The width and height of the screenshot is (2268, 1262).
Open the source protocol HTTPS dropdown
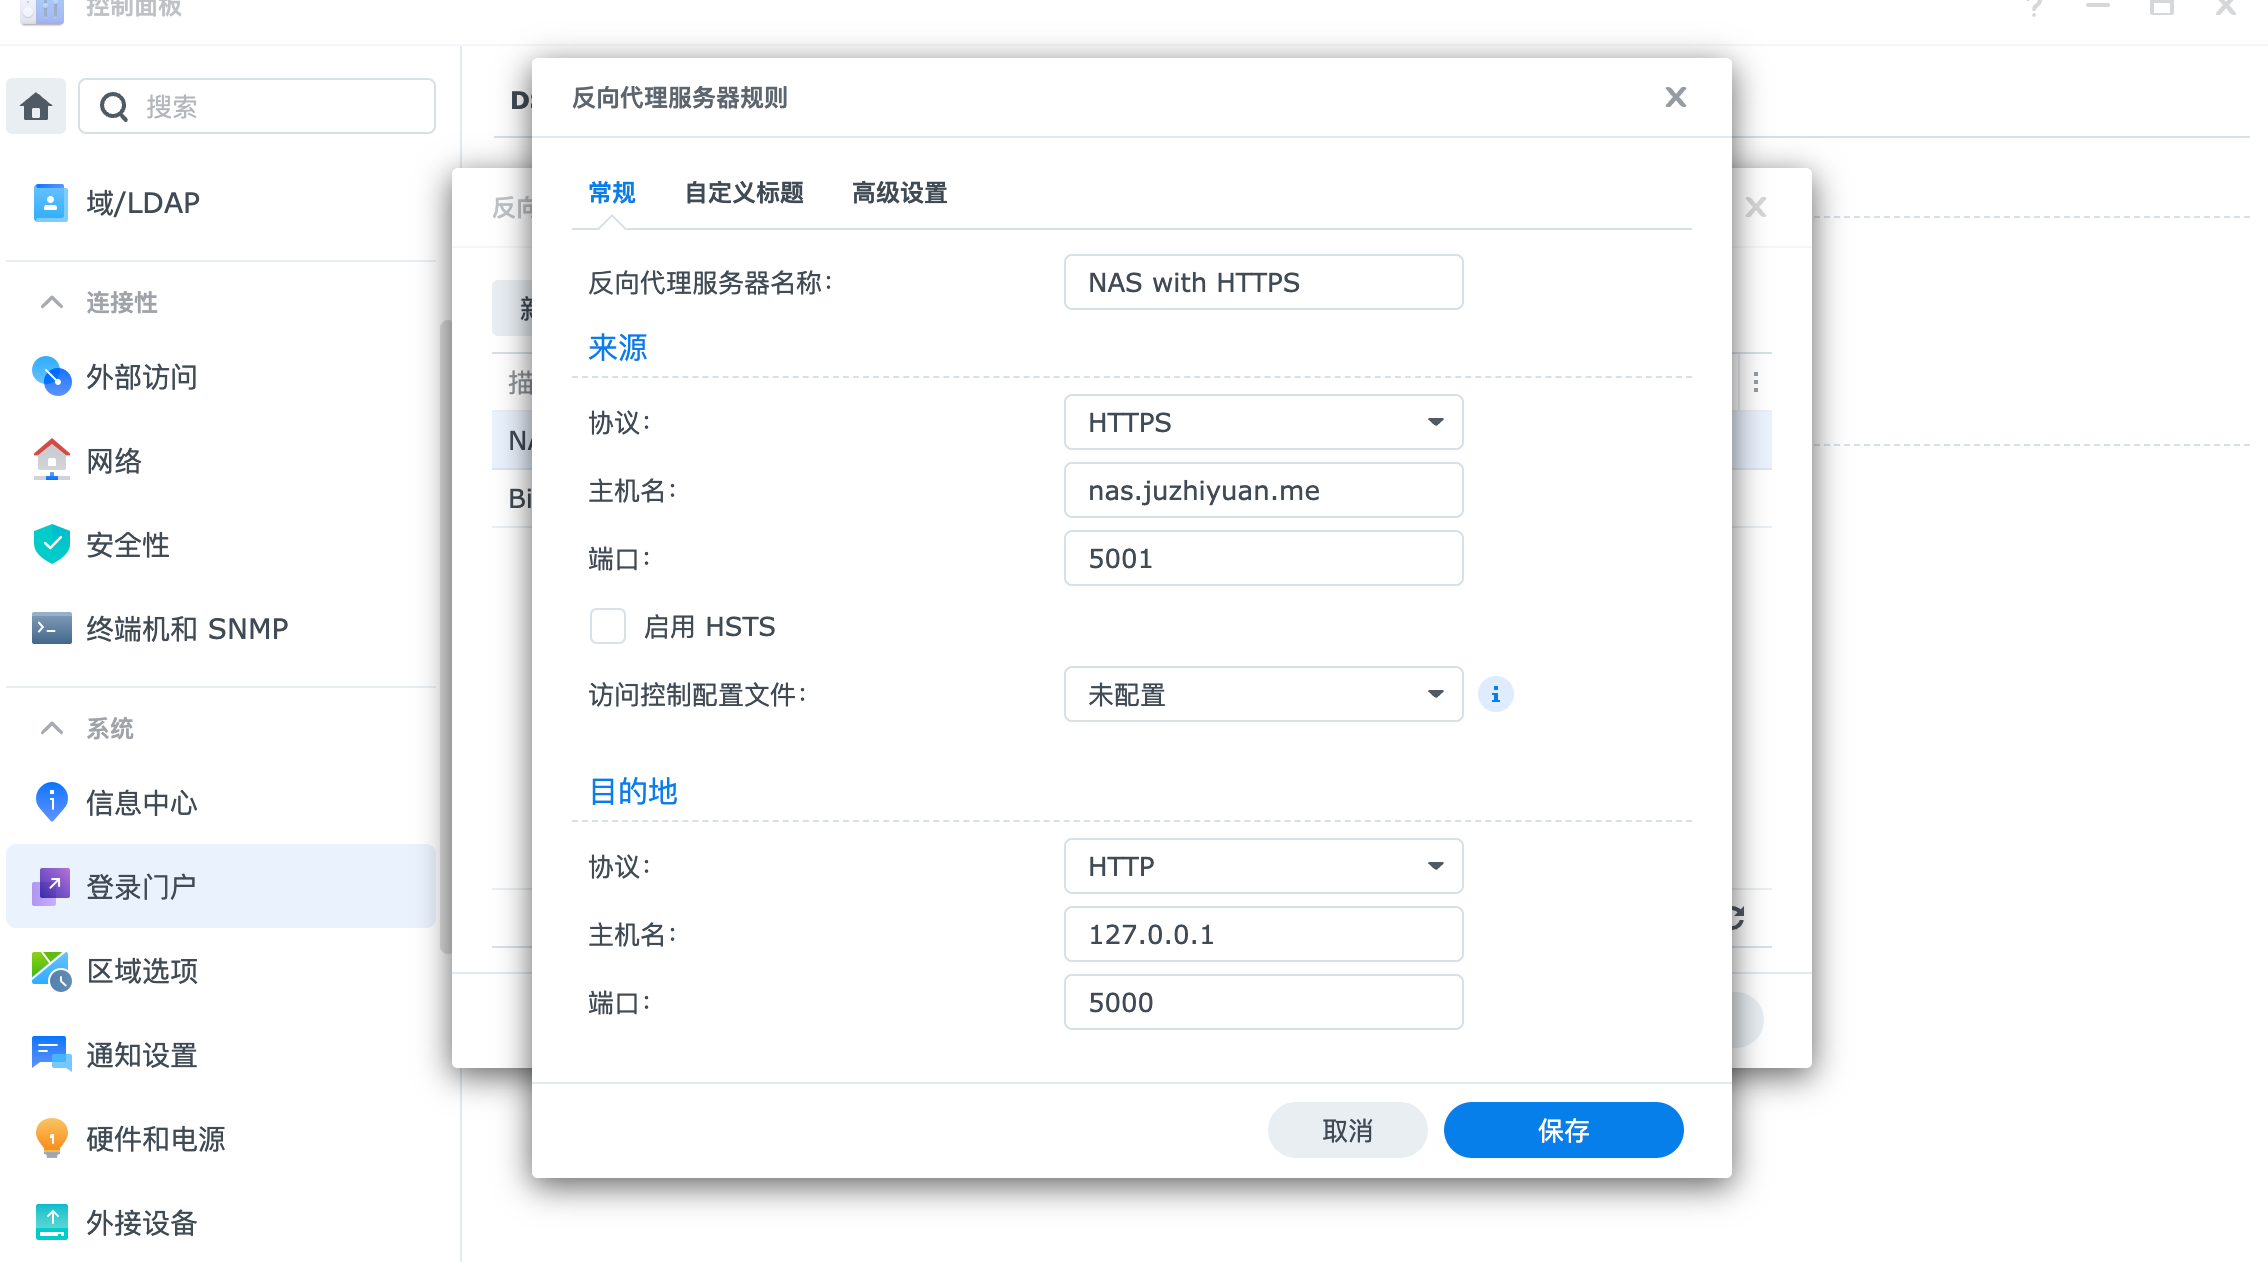pyautogui.click(x=1263, y=422)
